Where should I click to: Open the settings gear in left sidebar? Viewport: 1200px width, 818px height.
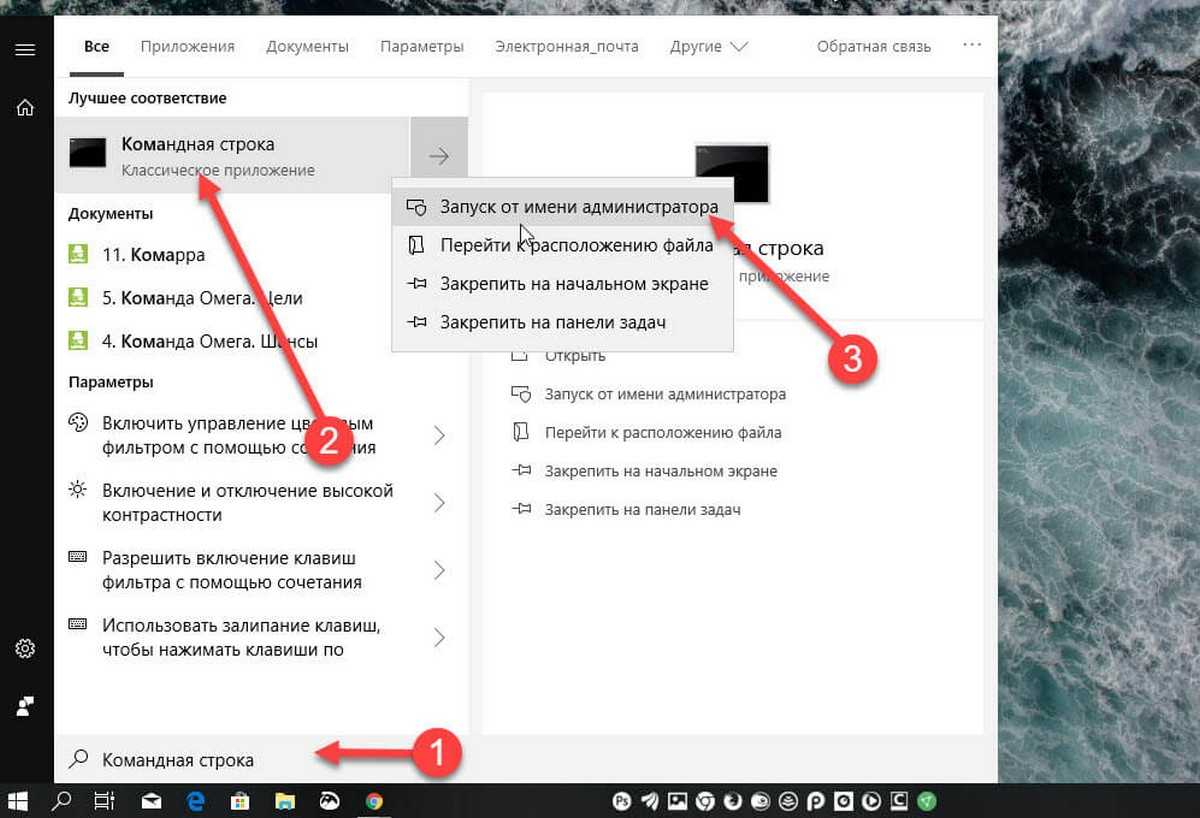click(x=26, y=649)
